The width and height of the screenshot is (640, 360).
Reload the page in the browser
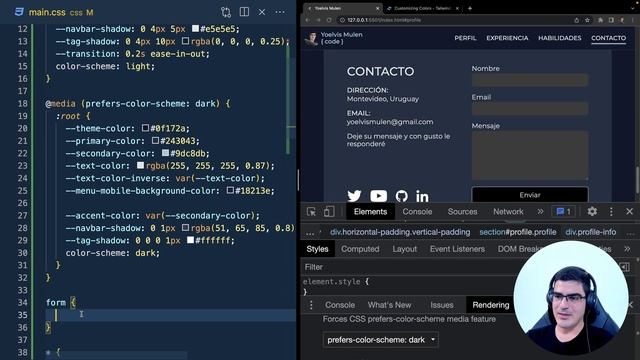[x=329, y=20]
